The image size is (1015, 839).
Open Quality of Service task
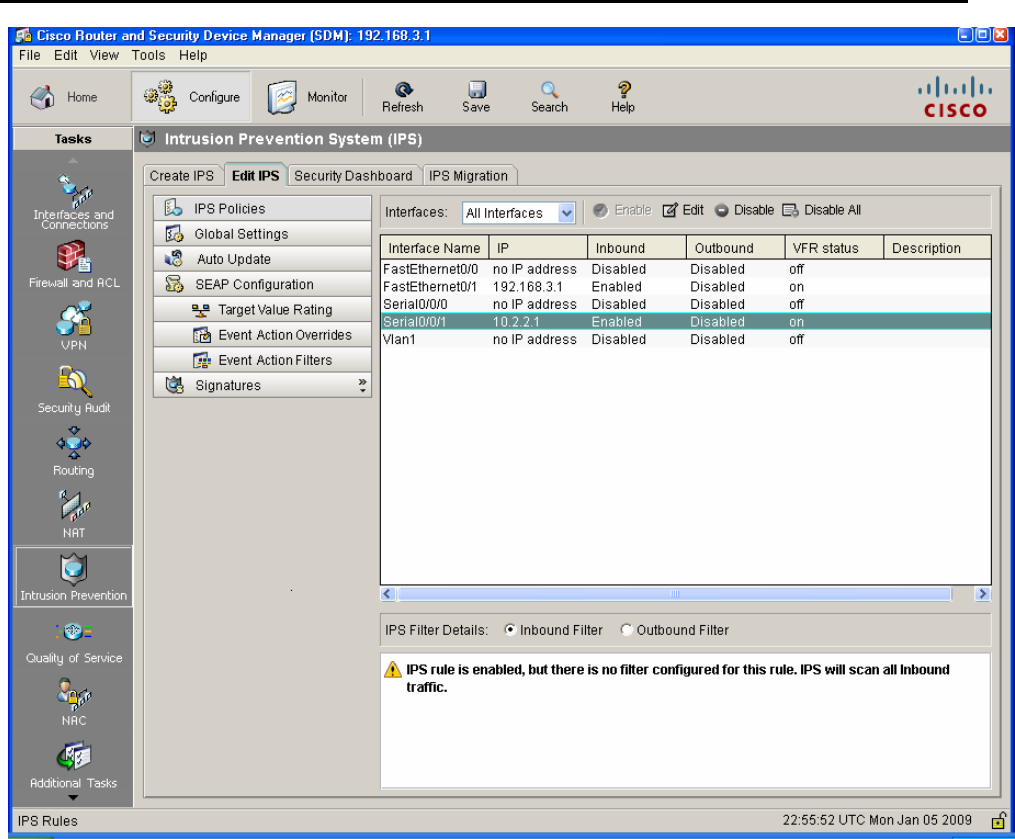(74, 643)
